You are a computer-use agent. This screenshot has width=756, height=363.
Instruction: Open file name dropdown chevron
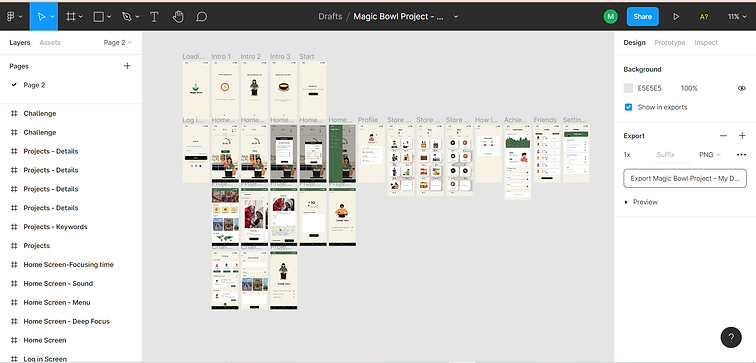coord(456,16)
